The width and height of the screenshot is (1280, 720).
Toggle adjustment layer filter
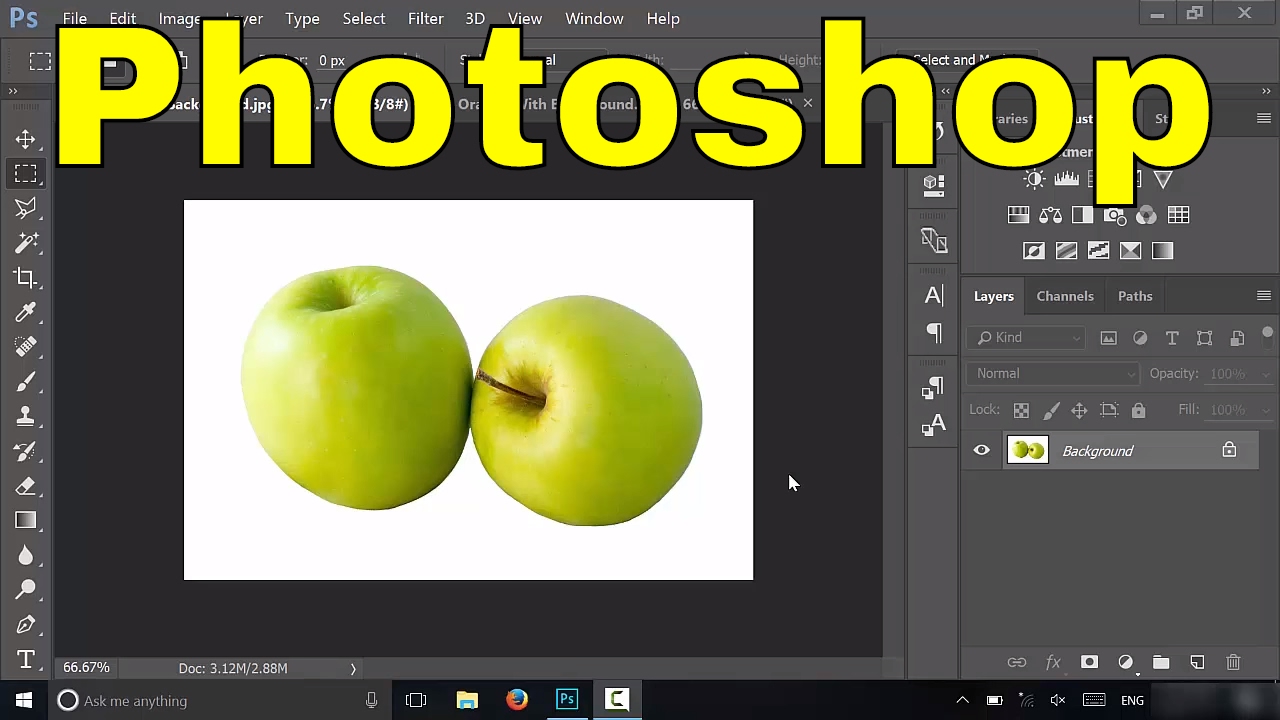(1140, 338)
